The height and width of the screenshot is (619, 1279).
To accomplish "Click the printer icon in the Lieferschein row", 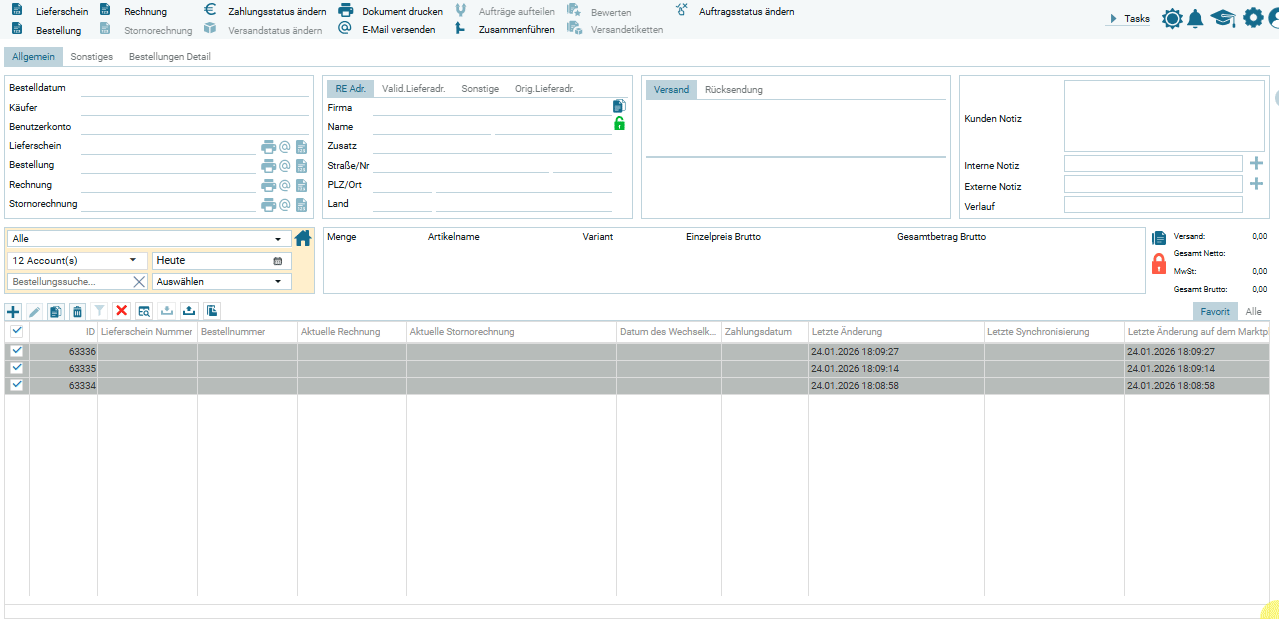I will coord(268,147).
